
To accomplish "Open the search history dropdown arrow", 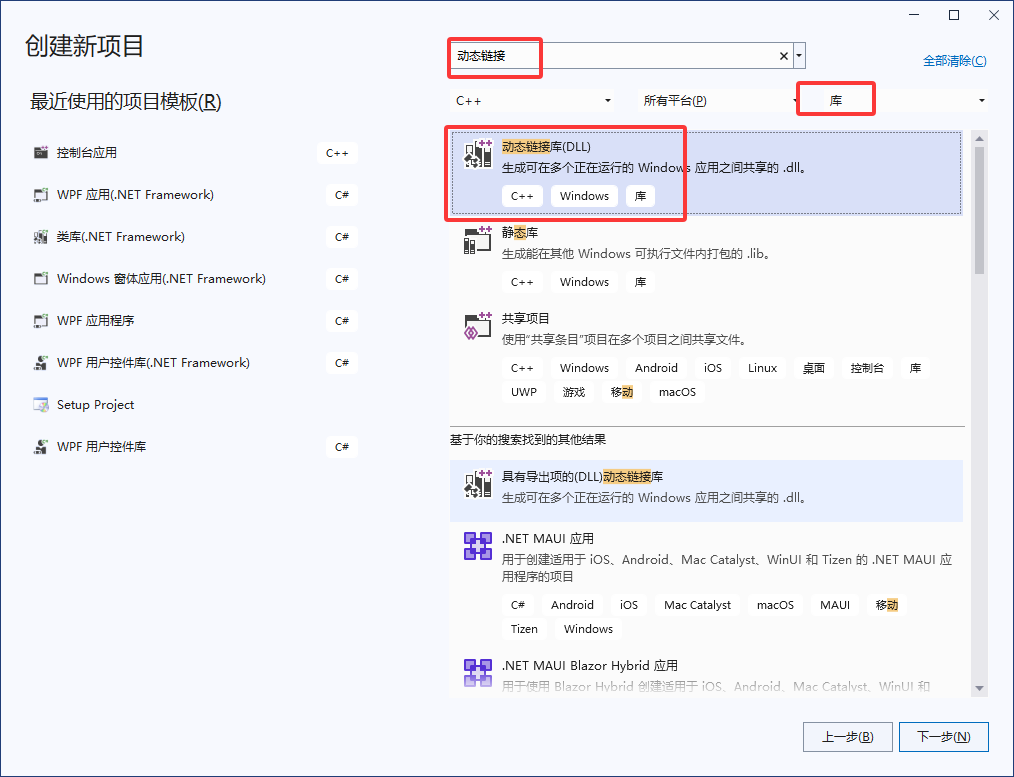I will pos(799,56).
